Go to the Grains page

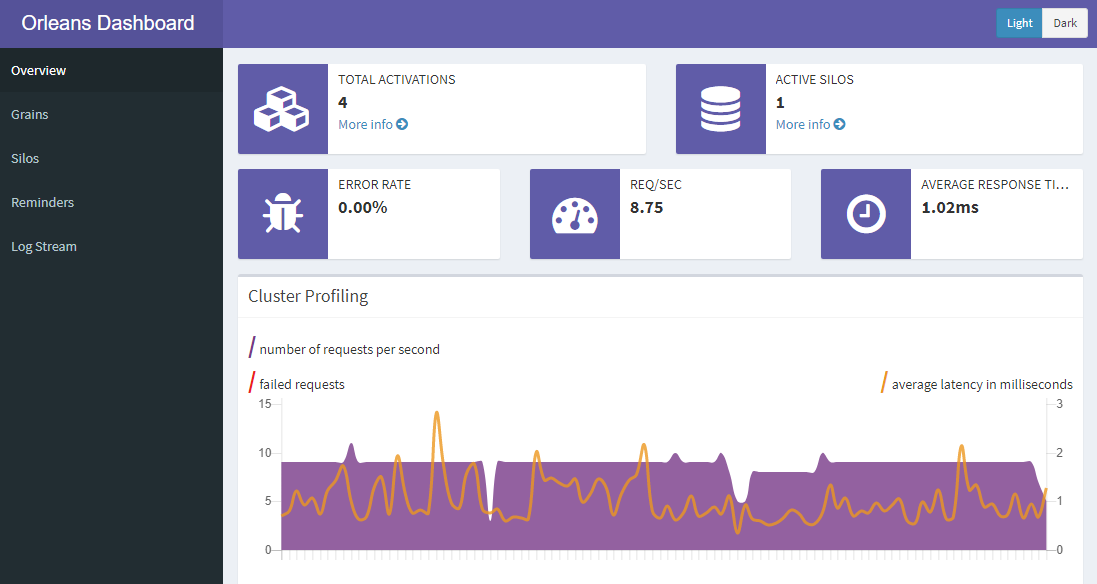[30, 115]
